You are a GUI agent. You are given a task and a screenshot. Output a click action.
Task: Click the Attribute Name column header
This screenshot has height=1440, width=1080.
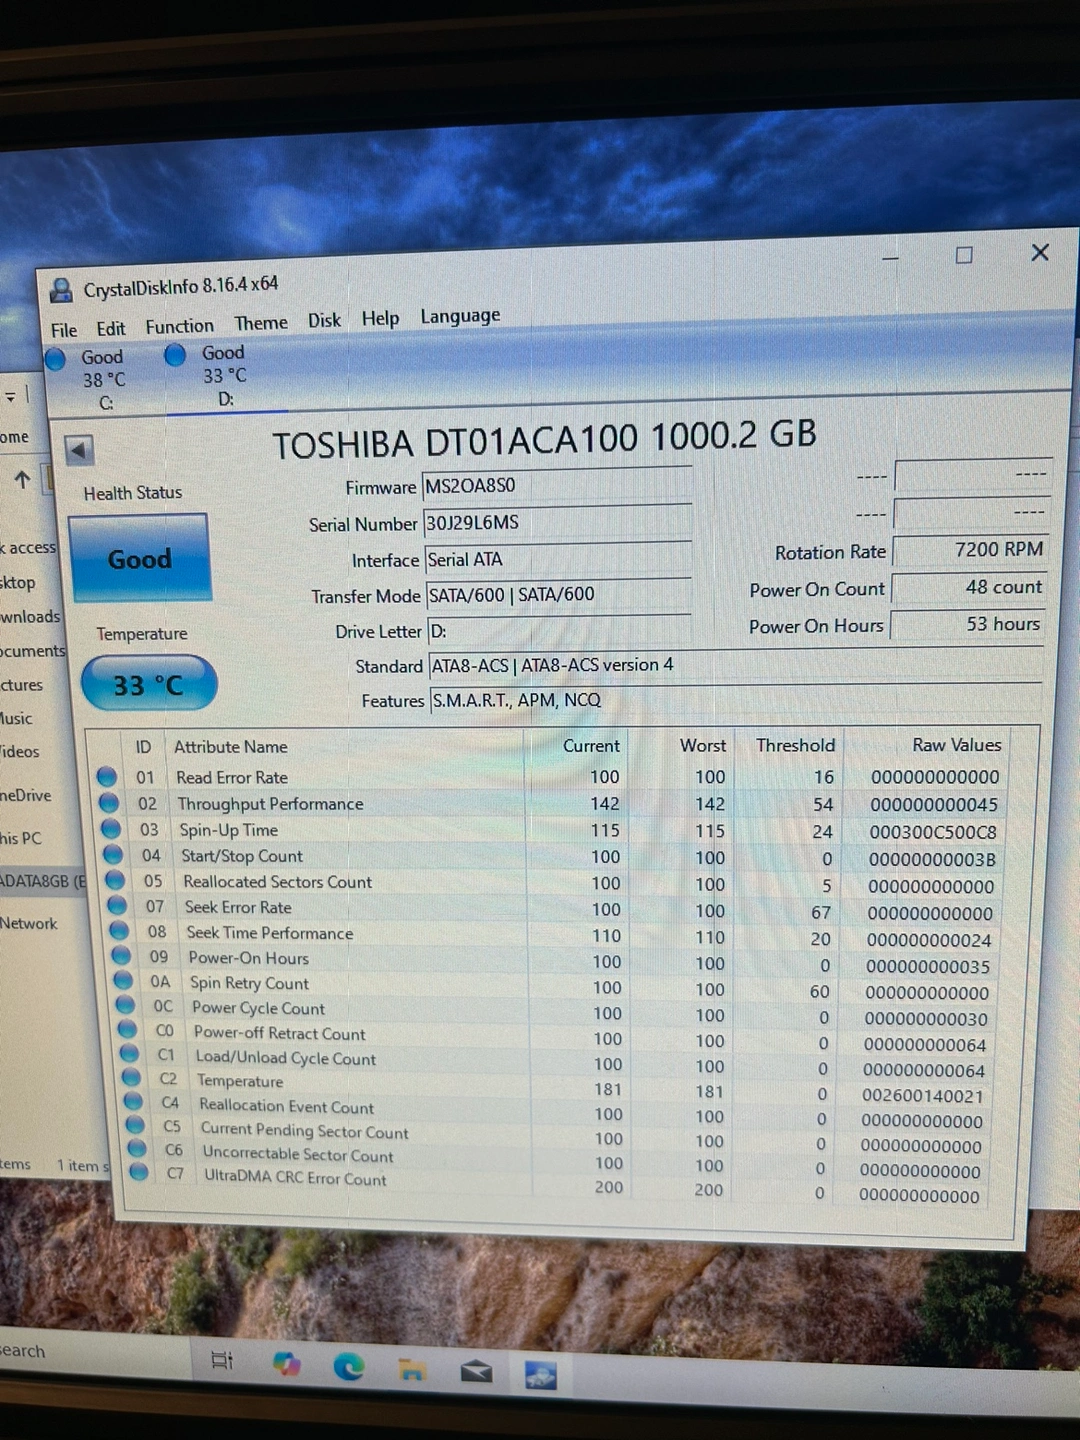point(231,747)
